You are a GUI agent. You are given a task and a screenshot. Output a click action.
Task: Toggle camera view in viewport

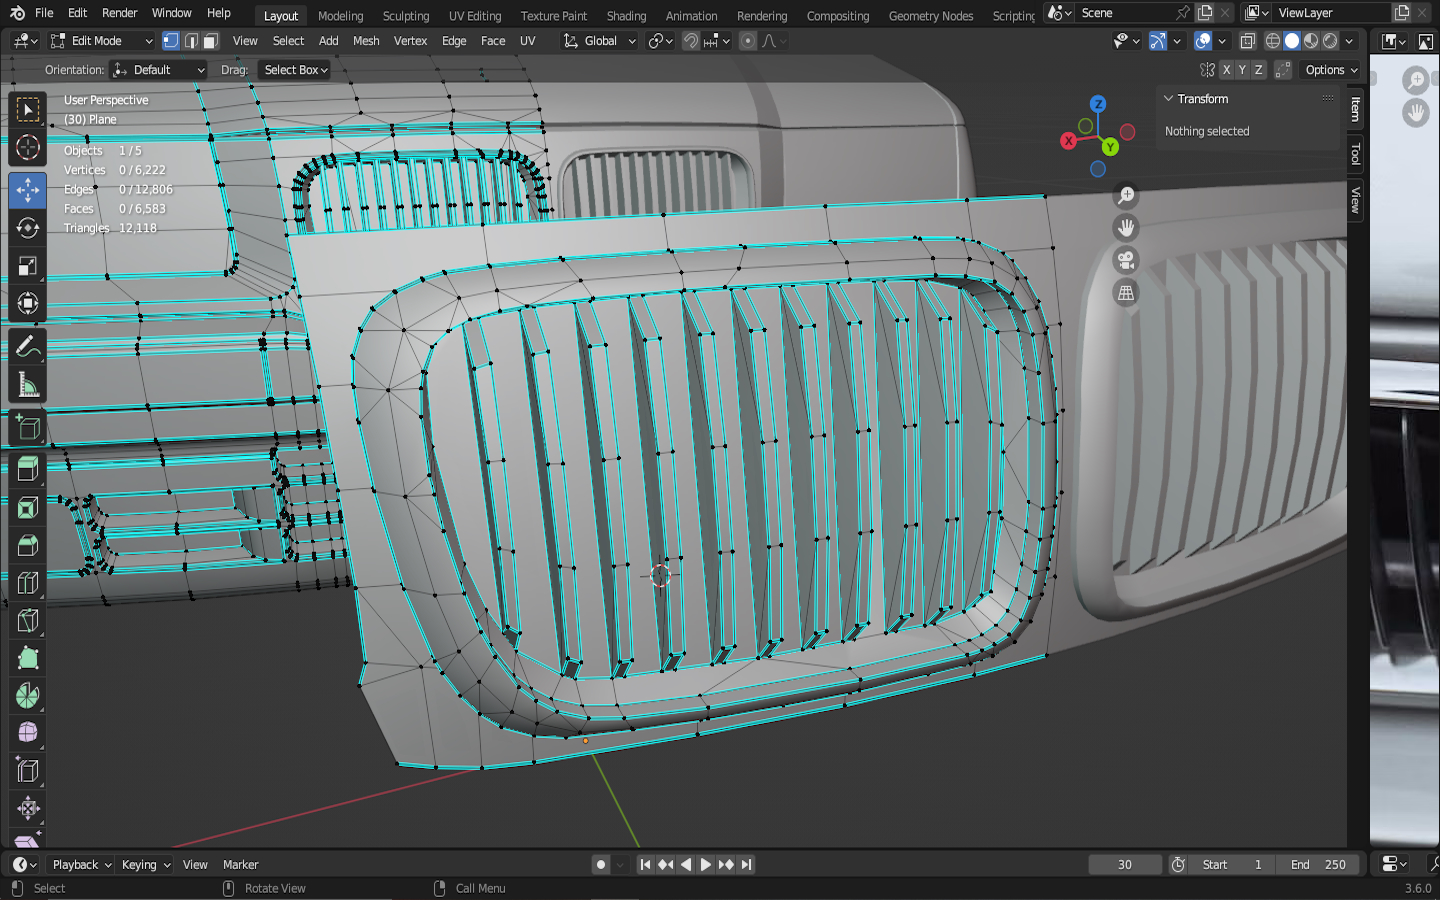pyautogui.click(x=1126, y=261)
